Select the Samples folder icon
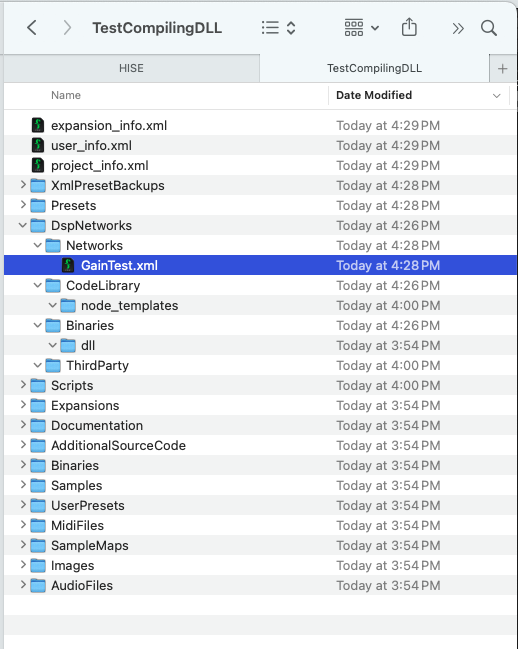 [38, 486]
